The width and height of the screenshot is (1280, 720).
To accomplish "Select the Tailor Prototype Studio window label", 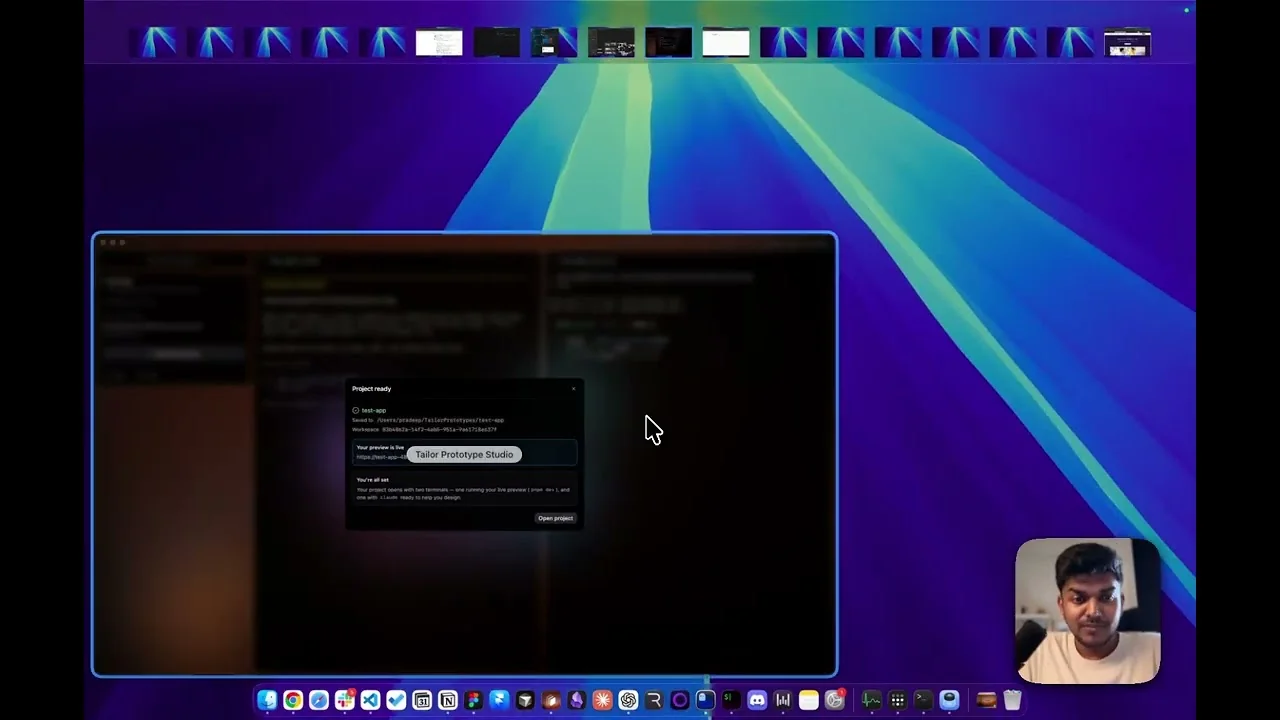I will [464, 454].
